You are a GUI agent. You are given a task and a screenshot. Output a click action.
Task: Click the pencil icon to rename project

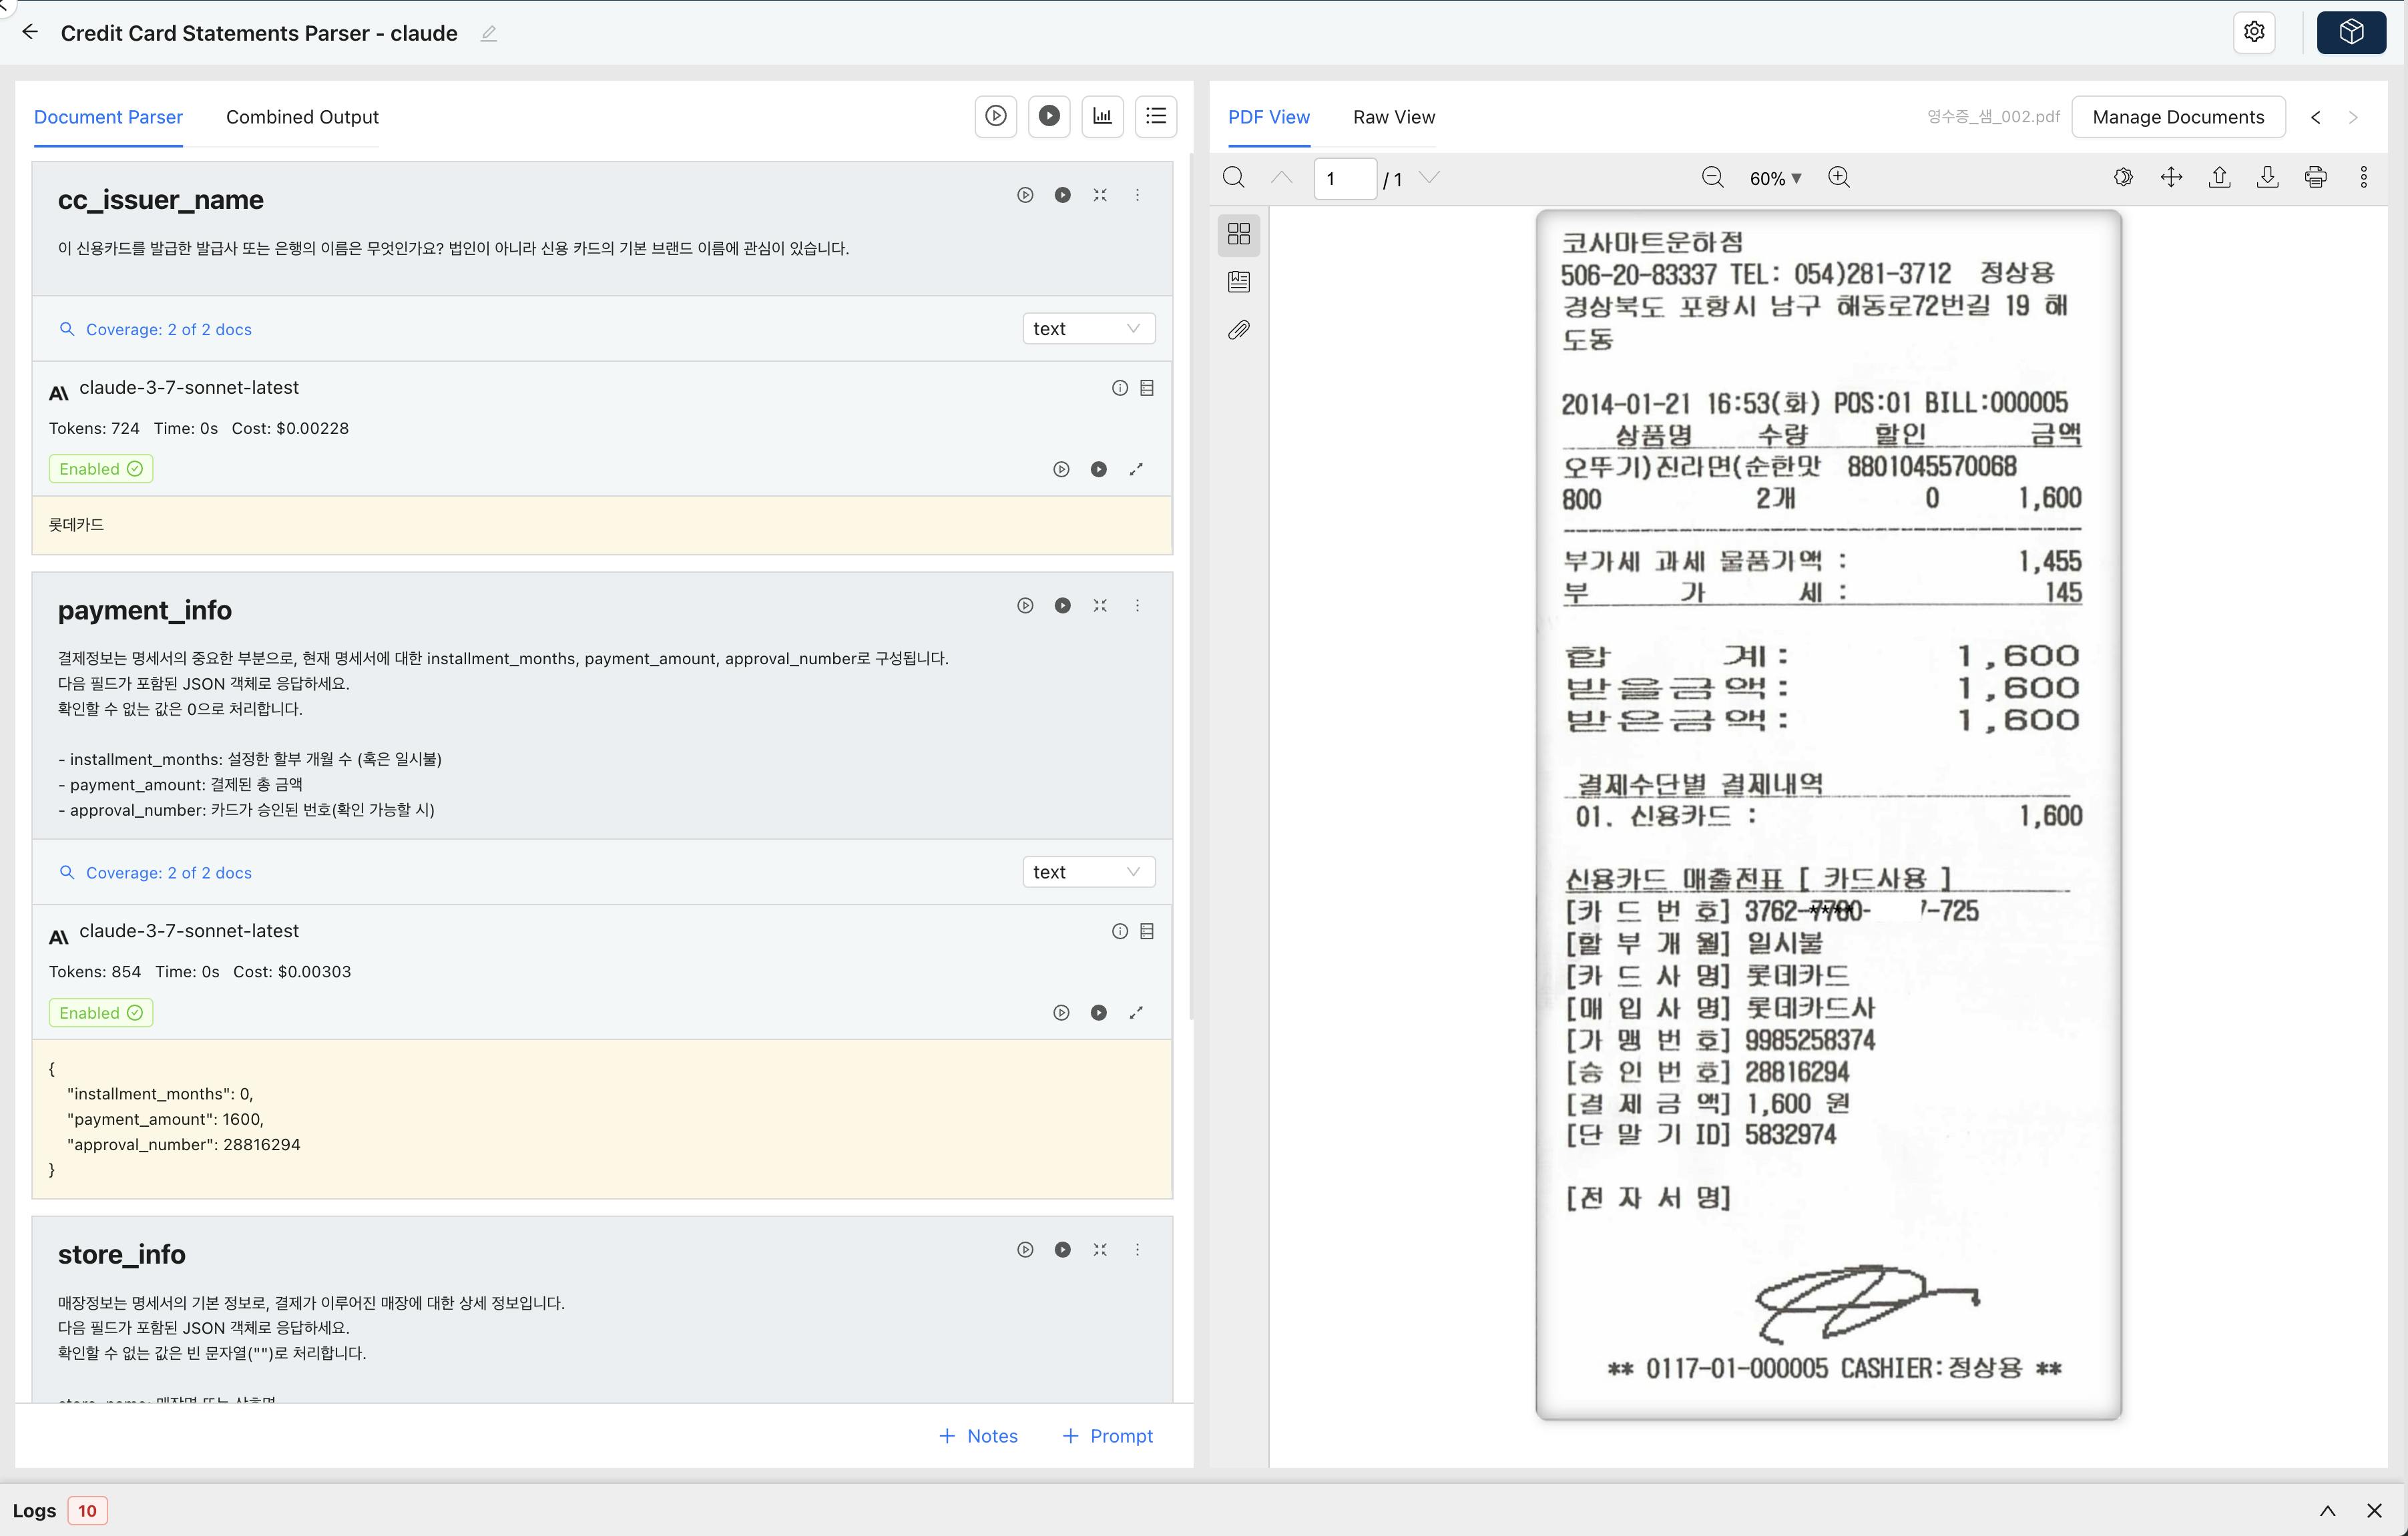click(x=488, y=33)
